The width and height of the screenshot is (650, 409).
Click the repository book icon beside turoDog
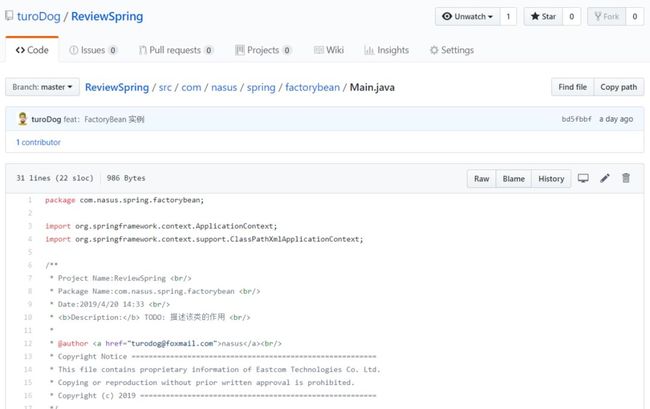click(x=9, y=16)
